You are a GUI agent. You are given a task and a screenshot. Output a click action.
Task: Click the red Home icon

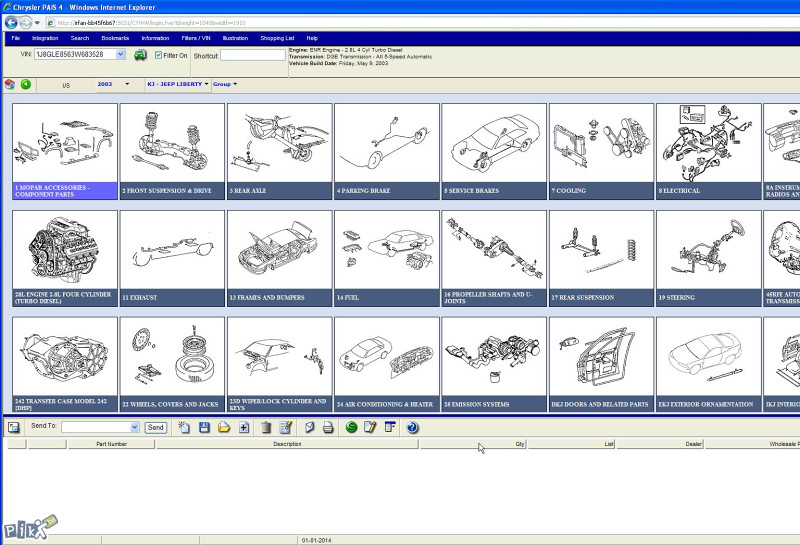(10, 84)
